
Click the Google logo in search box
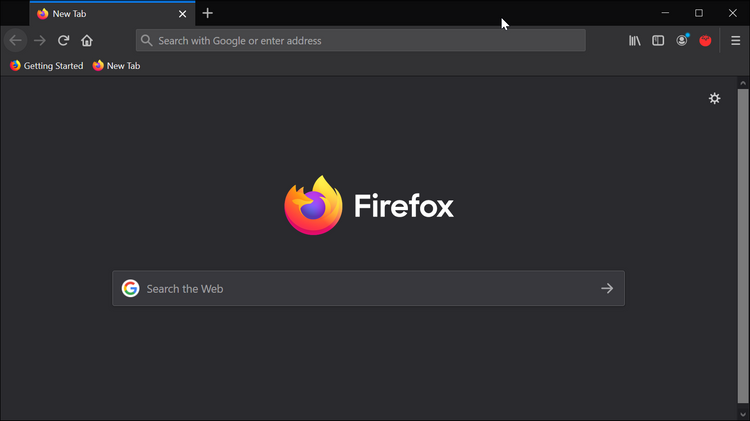[x=130, y=288]
